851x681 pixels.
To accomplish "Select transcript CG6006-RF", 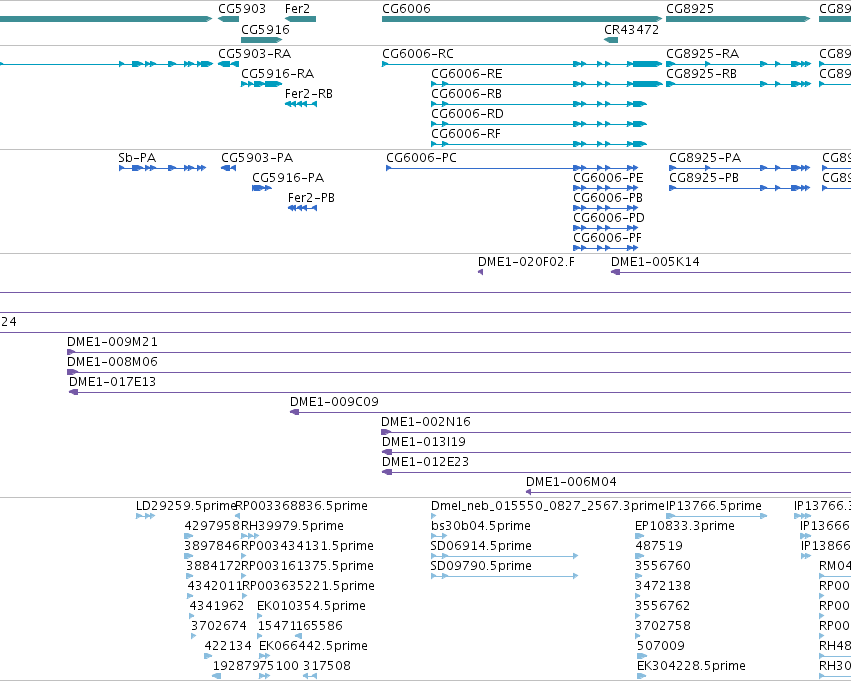I will (x=466, y=134).
